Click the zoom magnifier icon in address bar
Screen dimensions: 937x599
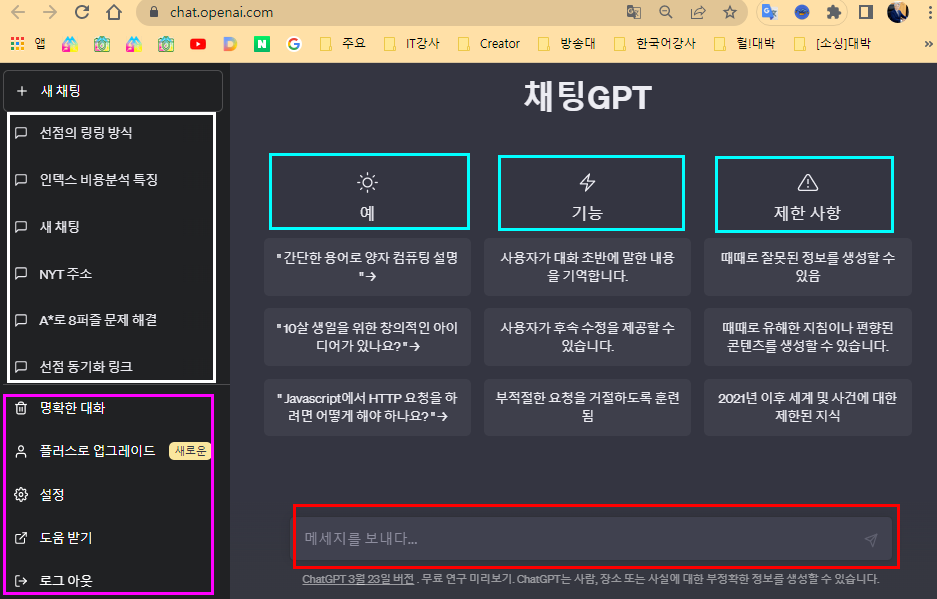[x=666, y=13]
